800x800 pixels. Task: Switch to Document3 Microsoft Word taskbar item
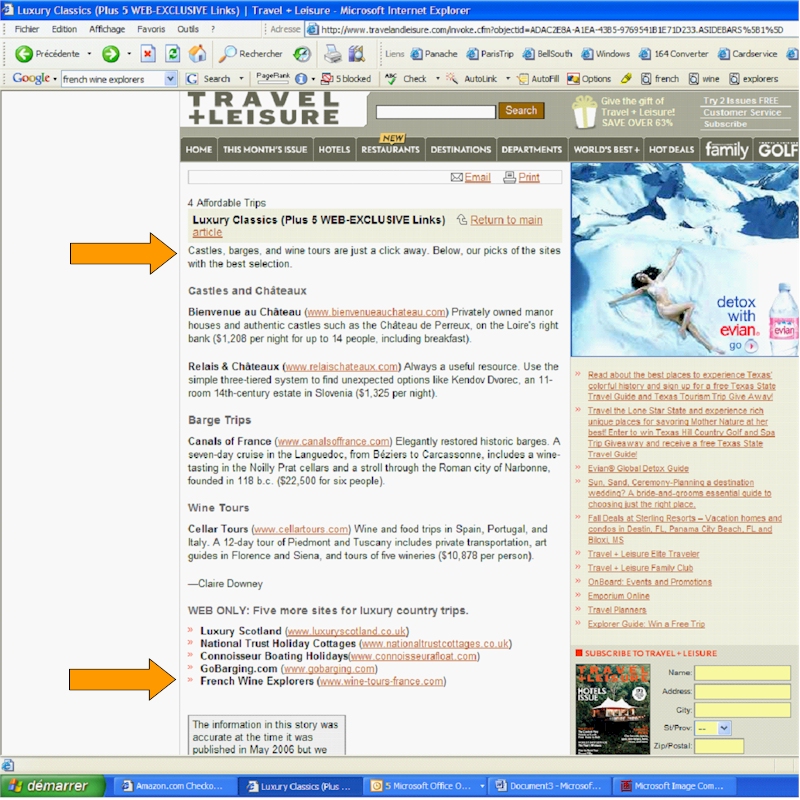(549, 786)
